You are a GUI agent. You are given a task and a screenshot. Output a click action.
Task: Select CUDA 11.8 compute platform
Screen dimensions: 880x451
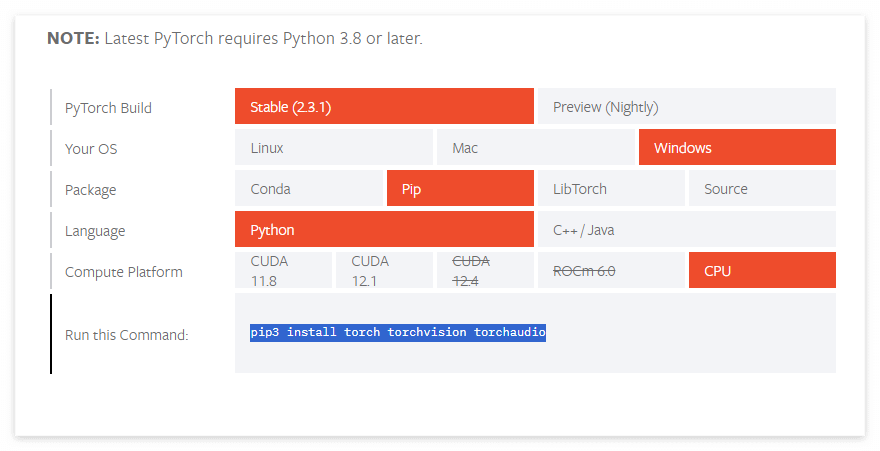click(283, 270)
